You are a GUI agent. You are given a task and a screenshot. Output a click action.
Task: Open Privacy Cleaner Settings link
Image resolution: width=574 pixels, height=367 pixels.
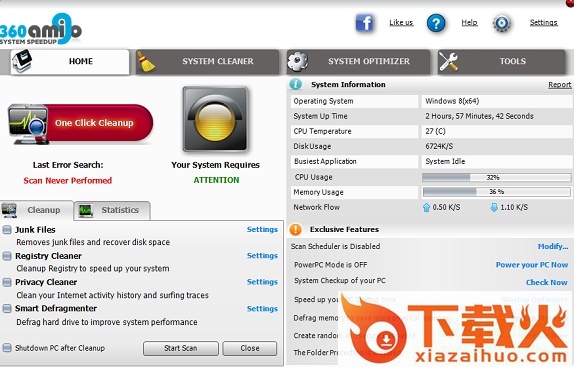[x=262, y=282]
